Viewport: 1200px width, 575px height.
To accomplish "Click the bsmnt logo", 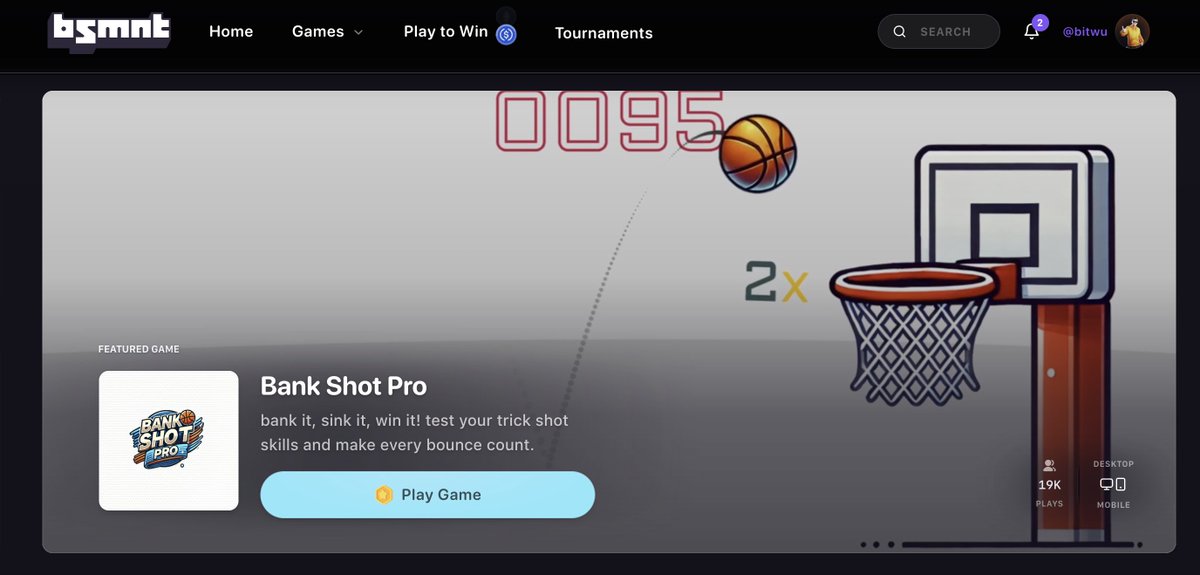I will (110, 32).
